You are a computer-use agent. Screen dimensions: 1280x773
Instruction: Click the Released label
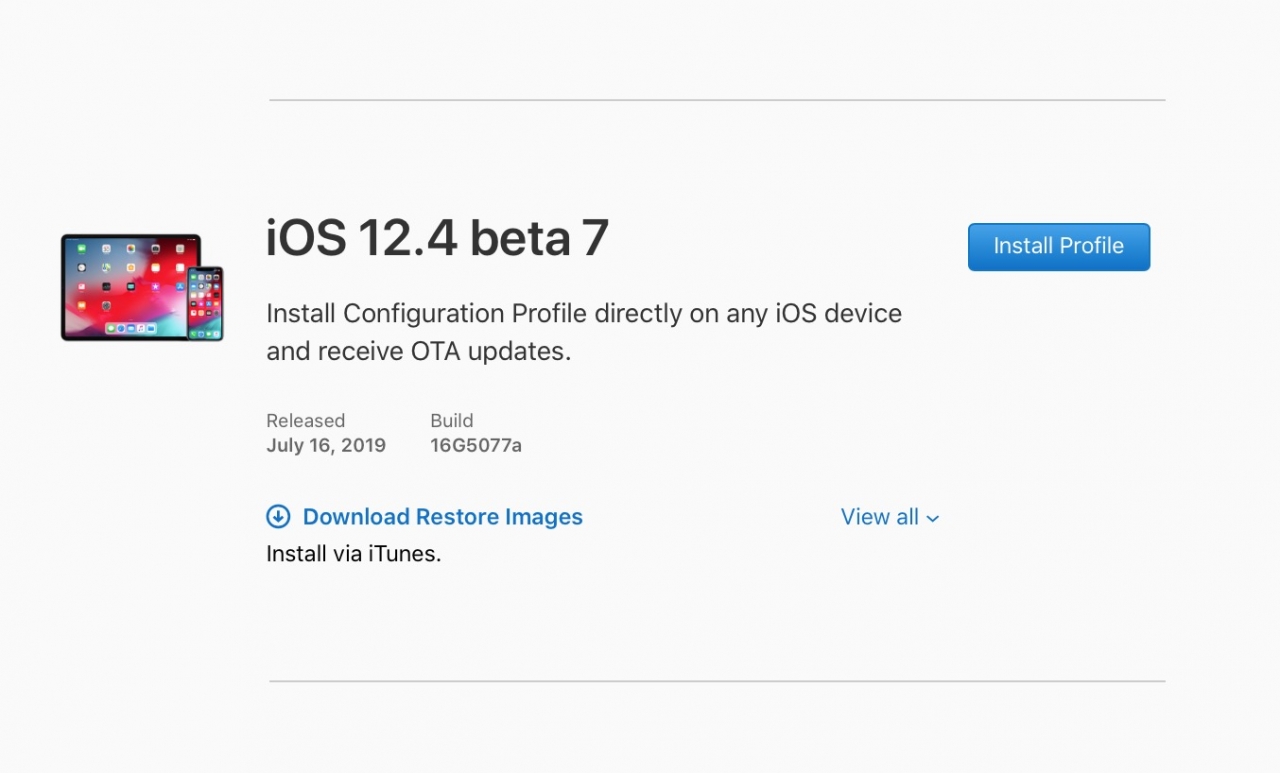pyautogui.click(x=305, y=421)
